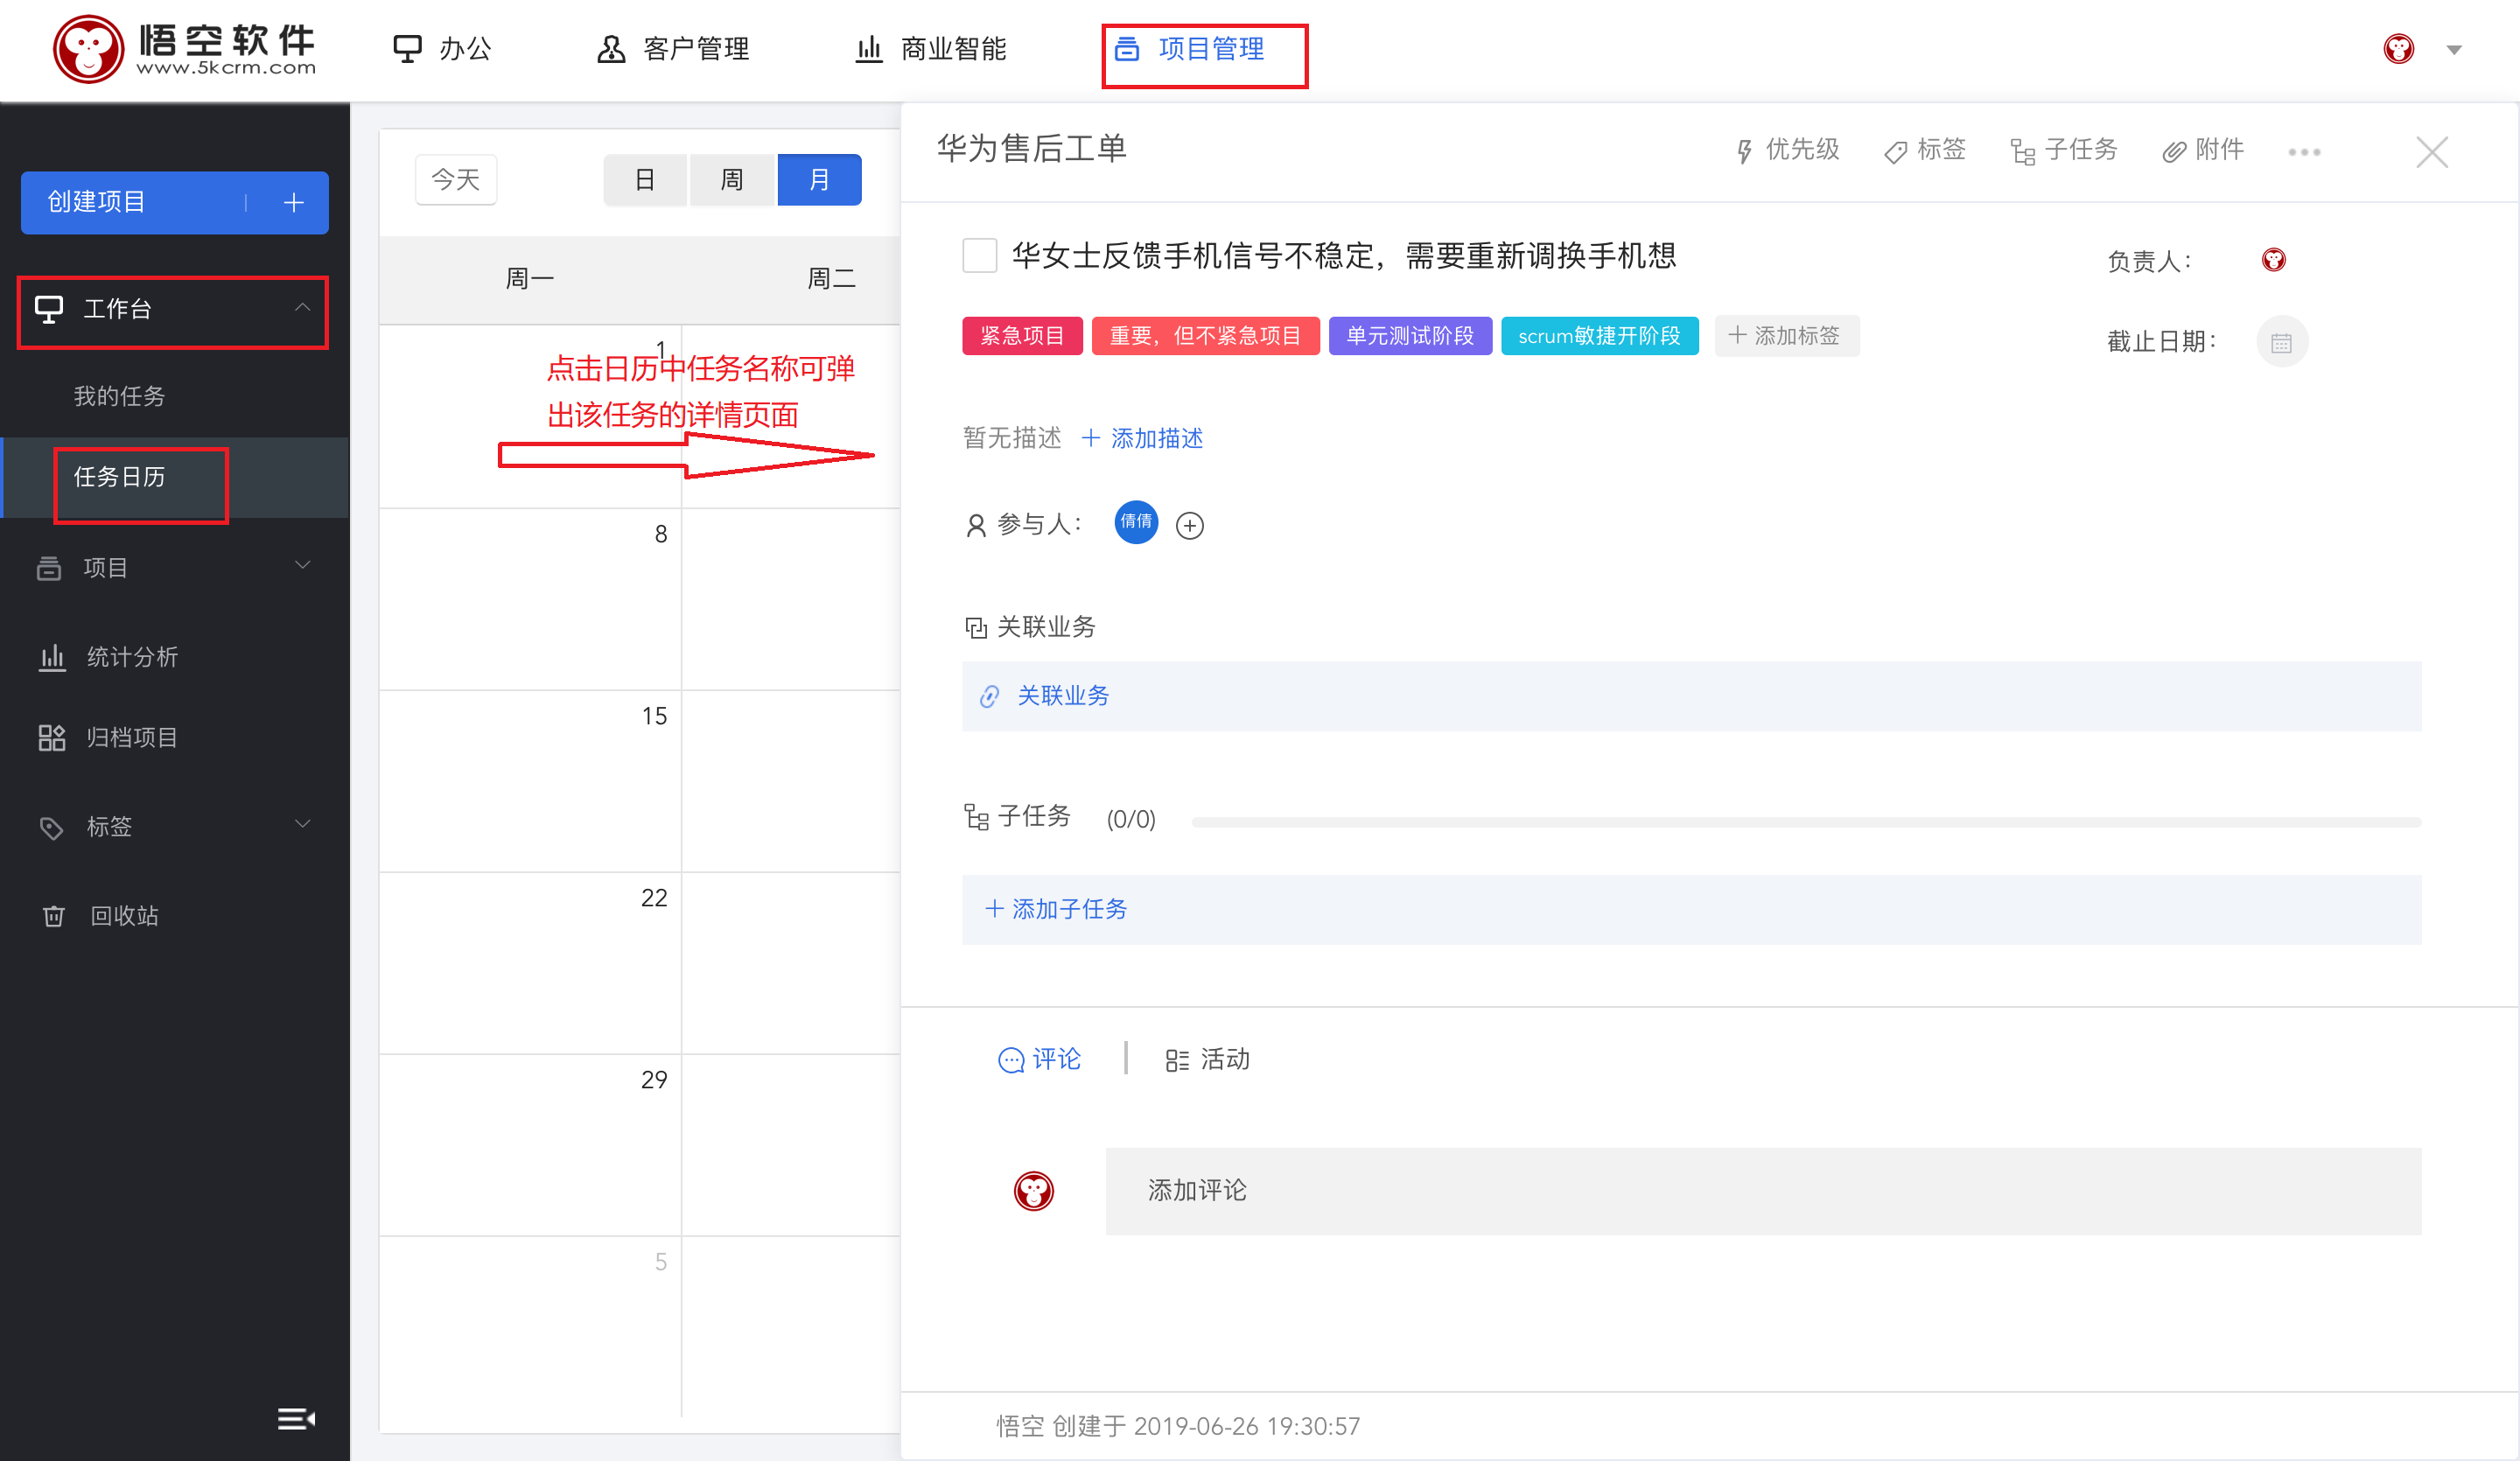Open the 商业智能 module
Screen dimensions: 2520x1461
pyautogui.click(x=931, y=49)
